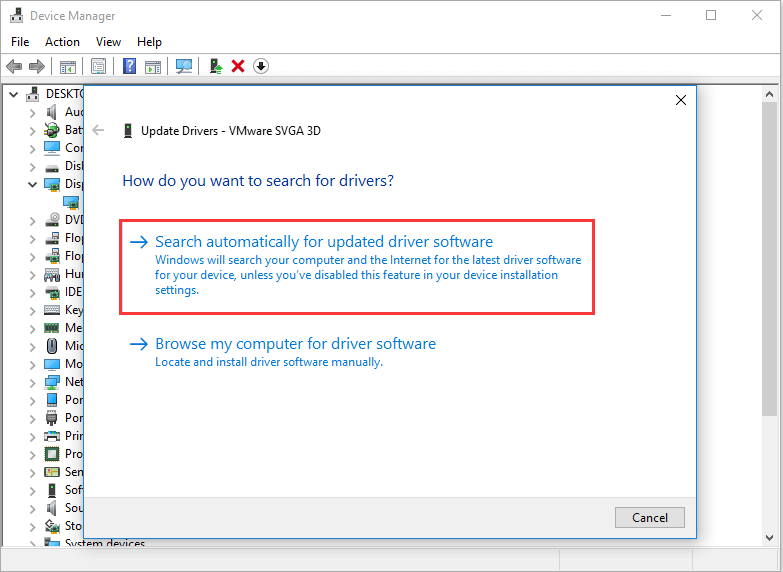Expand the Disk drives category chevron

pyautogui.click(x=33, y=166)
